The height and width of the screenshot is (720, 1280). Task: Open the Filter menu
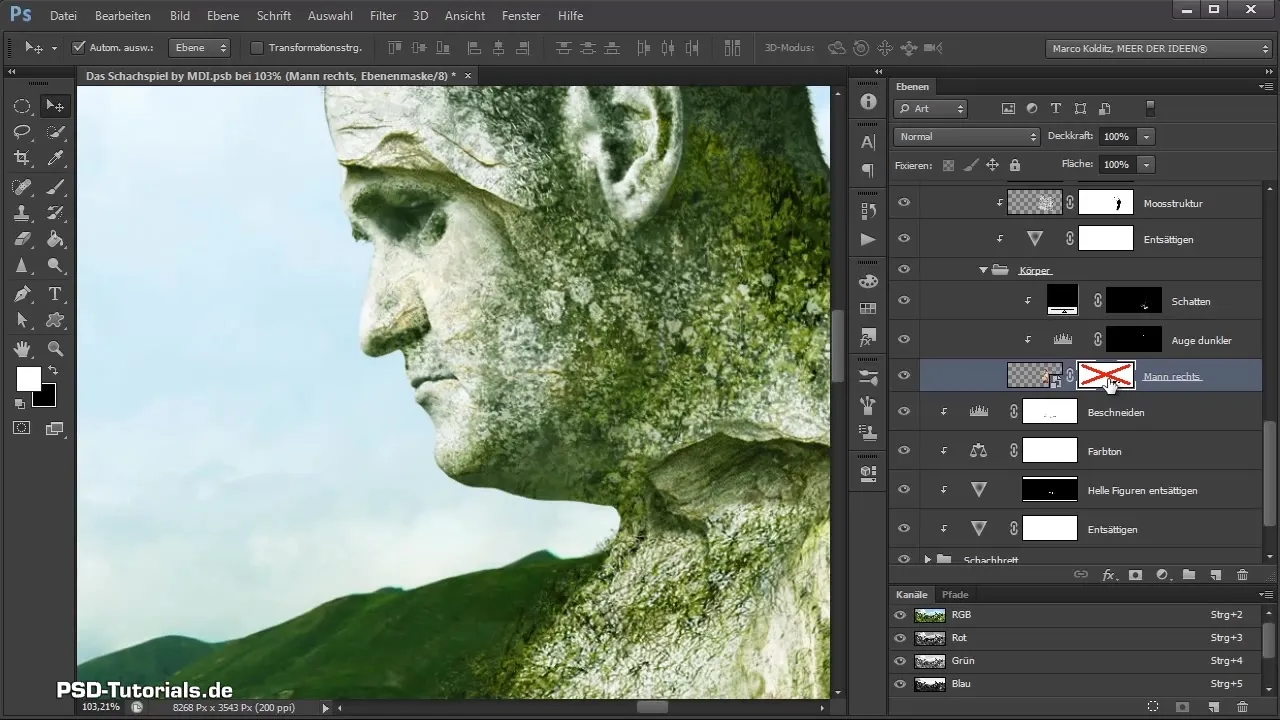pyautogui.click(x=382, y=16)
